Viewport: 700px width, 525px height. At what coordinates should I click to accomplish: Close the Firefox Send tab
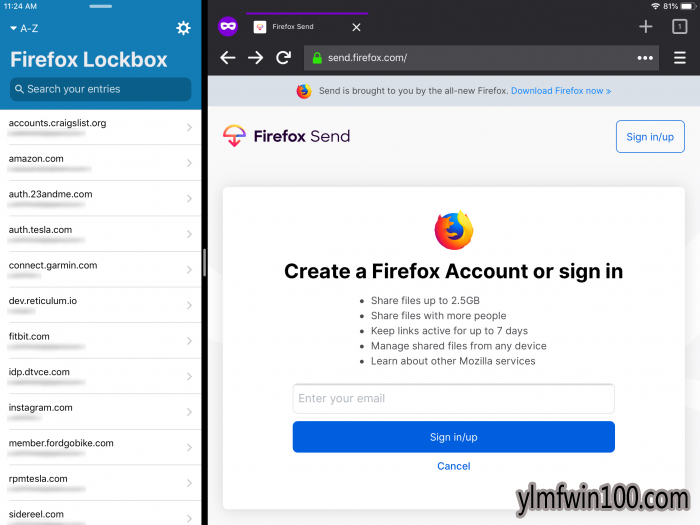356,27
